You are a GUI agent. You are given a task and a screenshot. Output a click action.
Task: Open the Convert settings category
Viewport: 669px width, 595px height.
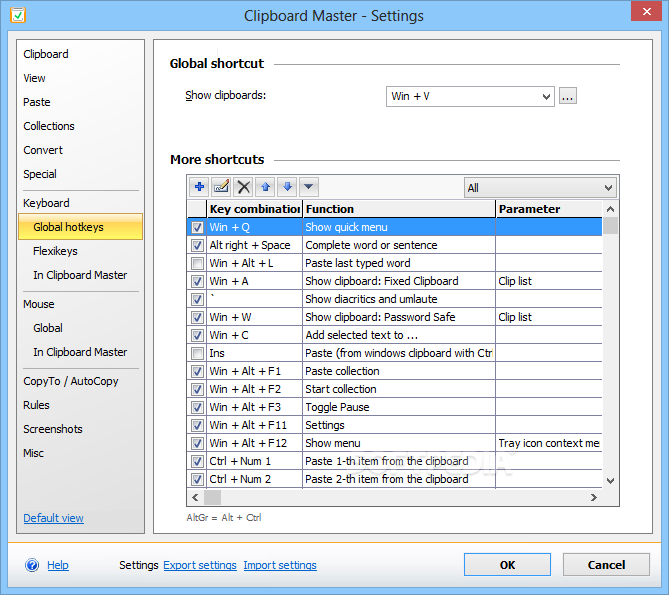(x=43, y=150)
